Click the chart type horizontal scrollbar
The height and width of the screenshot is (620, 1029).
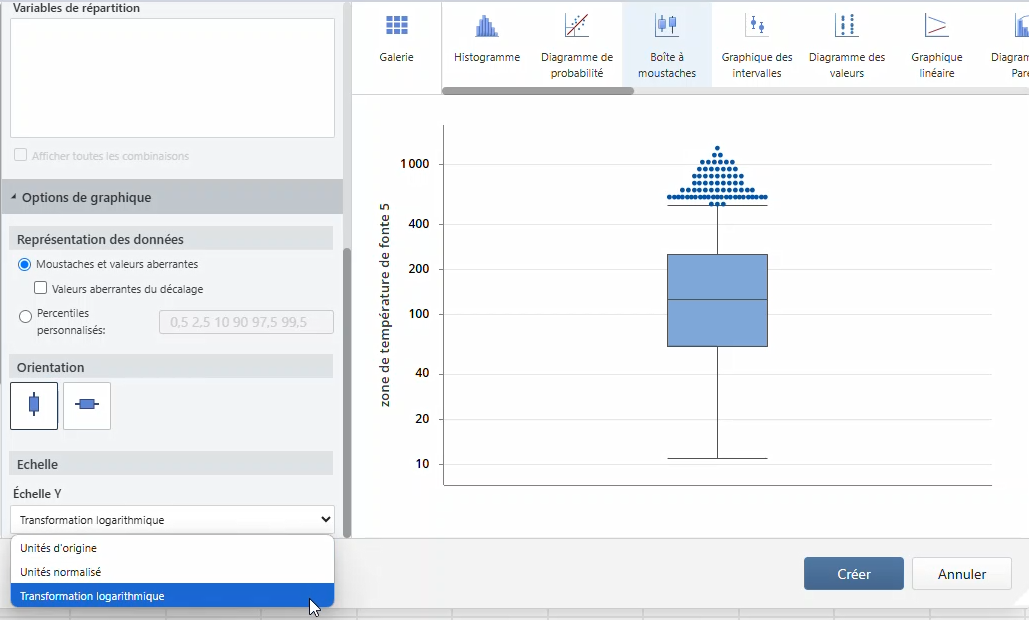coord(537,91)
